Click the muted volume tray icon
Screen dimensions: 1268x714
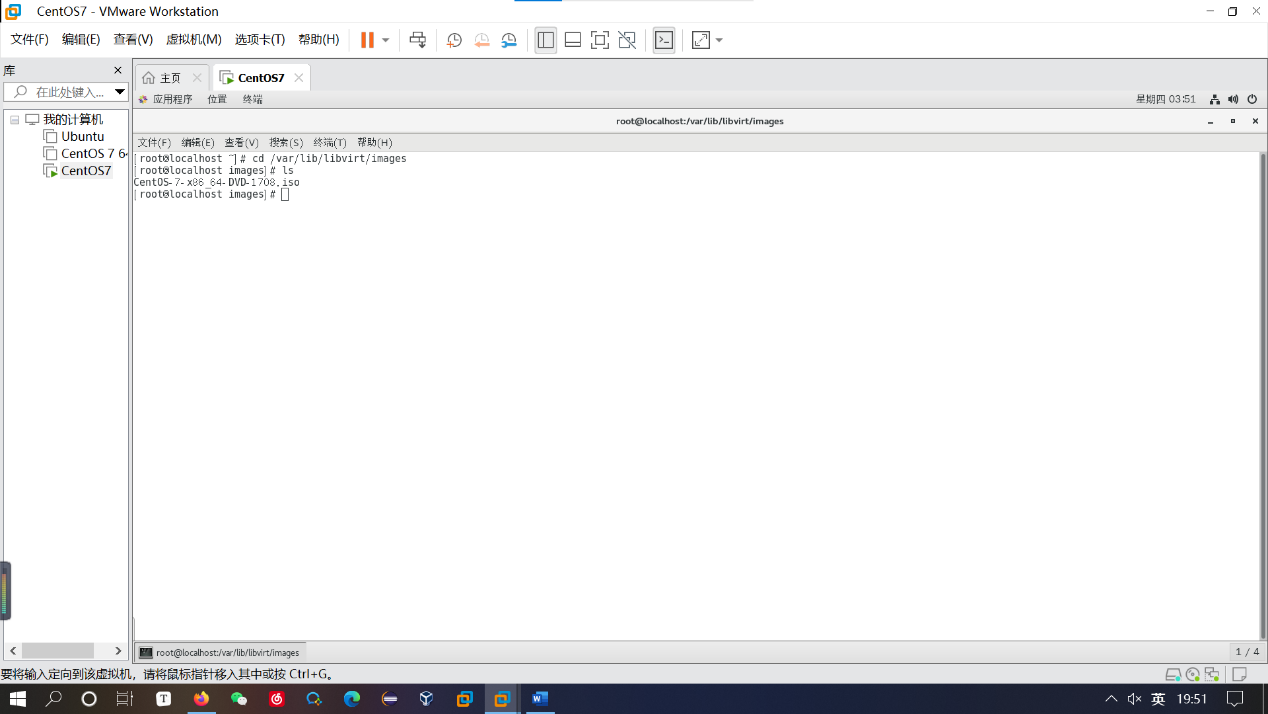tap(1135, 699)
